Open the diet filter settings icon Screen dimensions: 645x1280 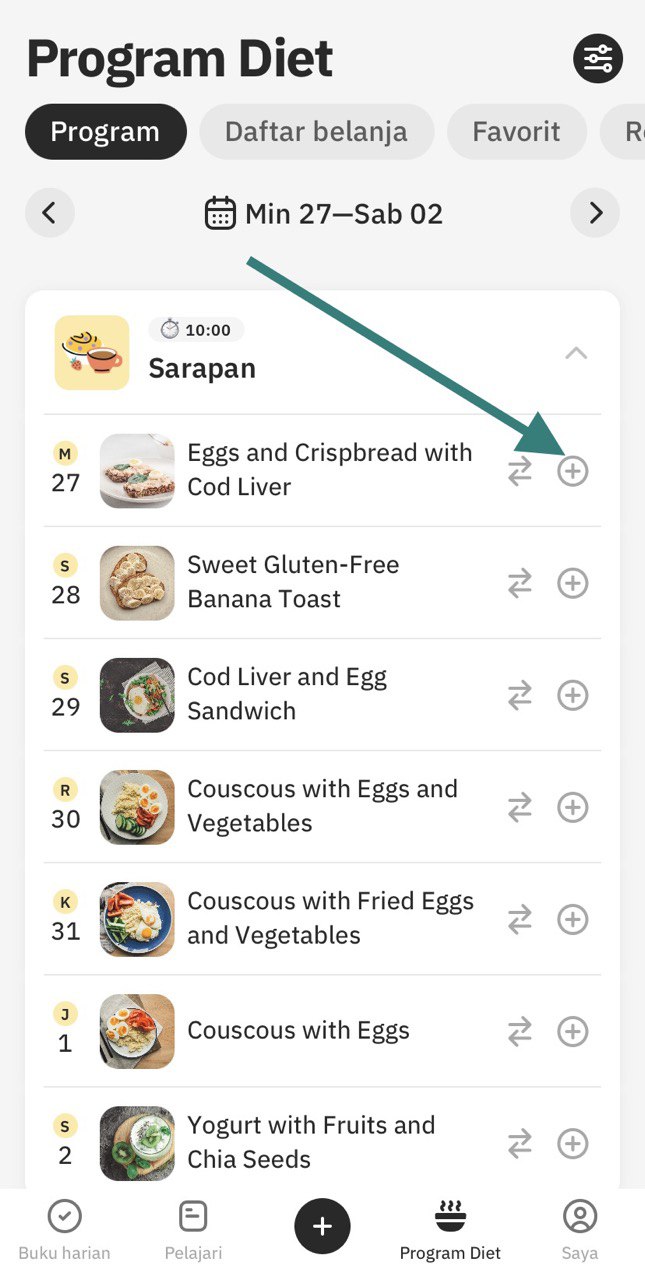click(597, 59)
